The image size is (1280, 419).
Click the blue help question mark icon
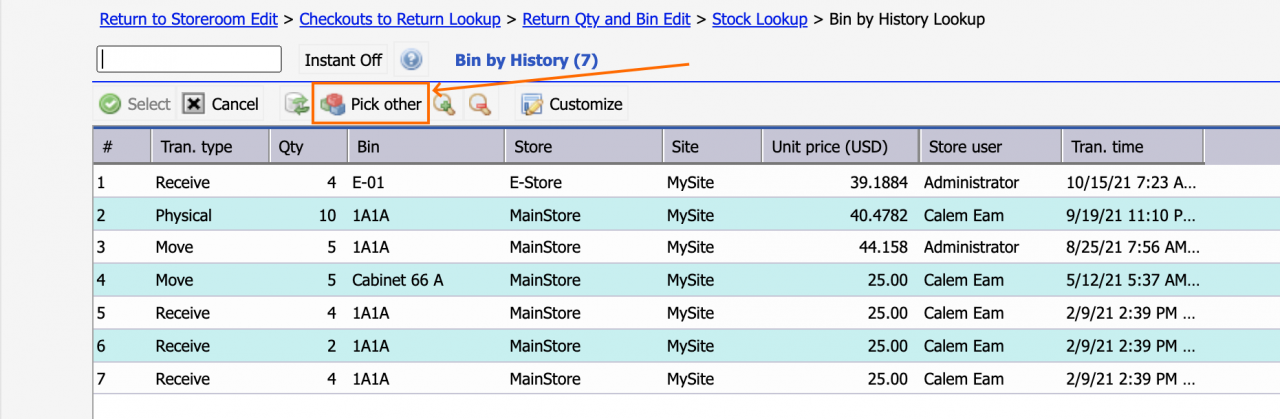click(411, 60)
